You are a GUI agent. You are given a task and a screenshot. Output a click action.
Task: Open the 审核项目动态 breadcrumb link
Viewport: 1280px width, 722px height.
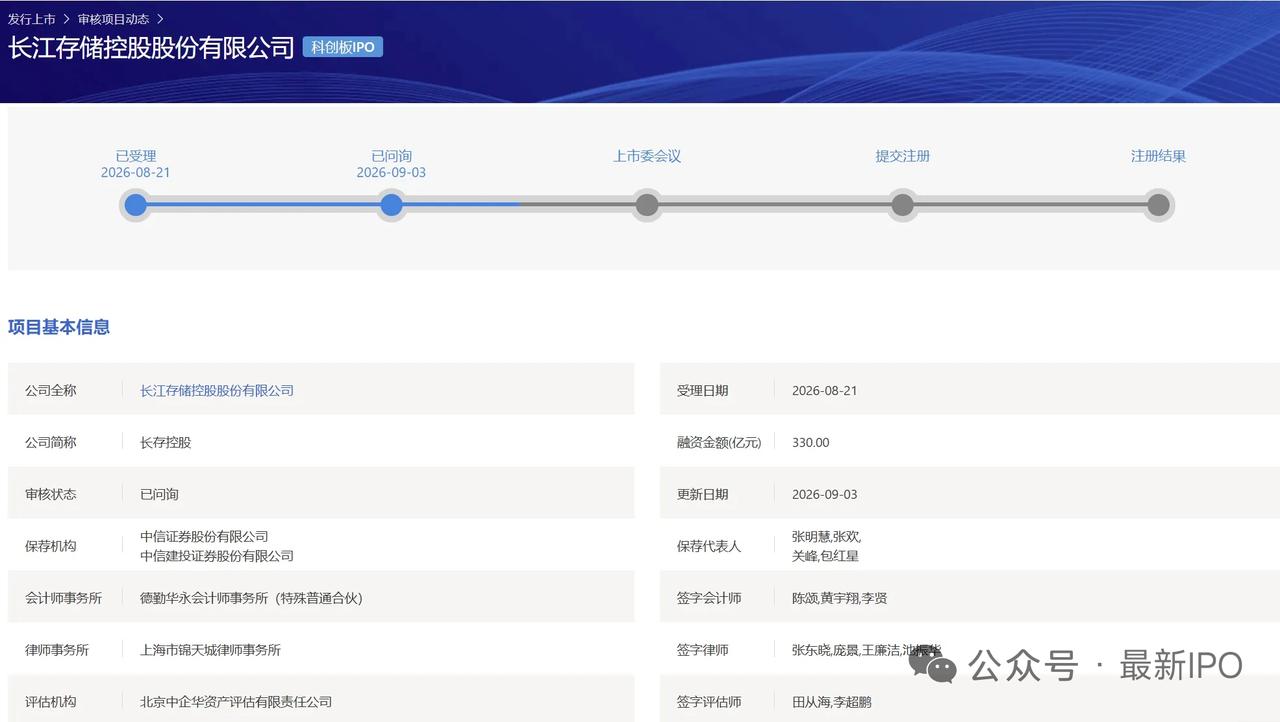[114, 19]
